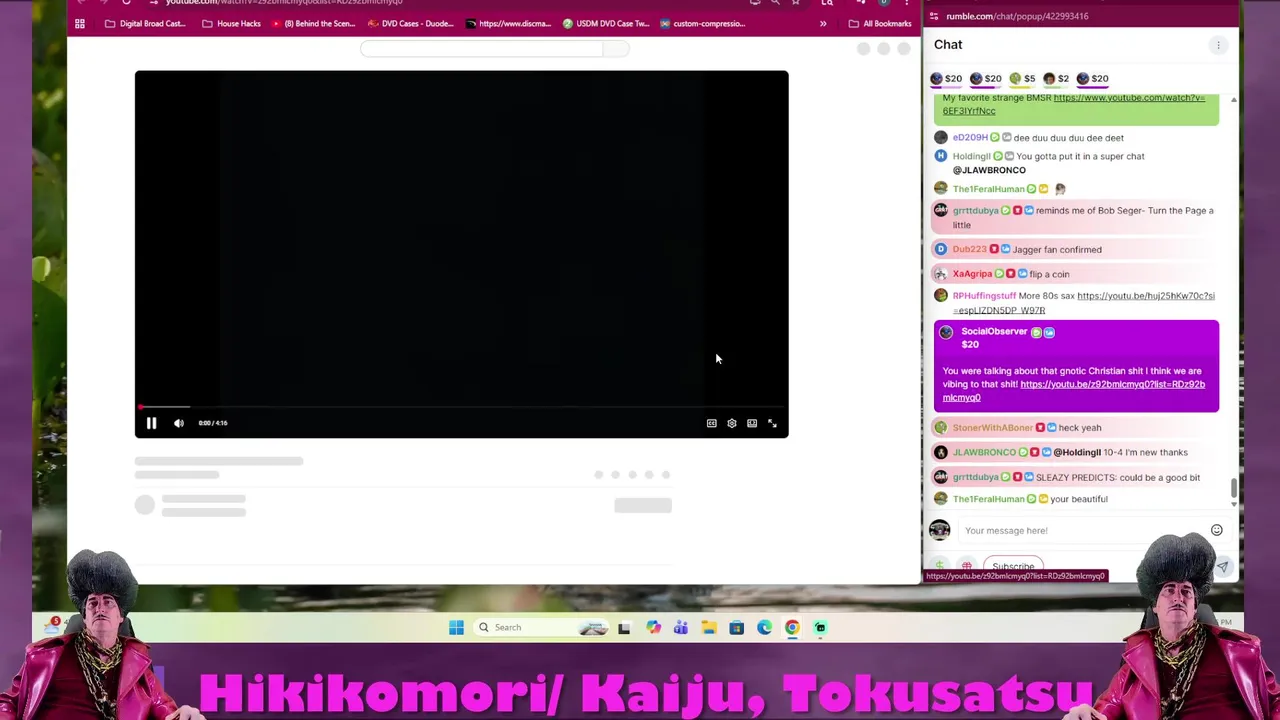Open the custom-compression bookmark
1280x720 pixels.
[702, 23]
